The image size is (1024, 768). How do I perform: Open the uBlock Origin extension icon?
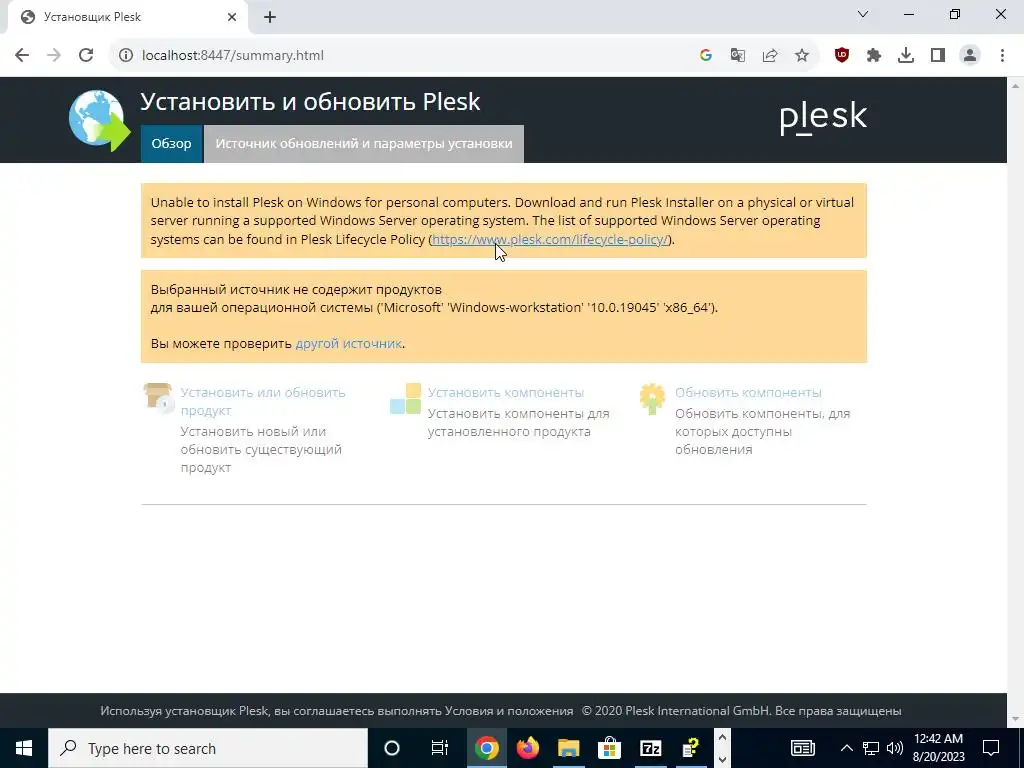tap(842, 56)
